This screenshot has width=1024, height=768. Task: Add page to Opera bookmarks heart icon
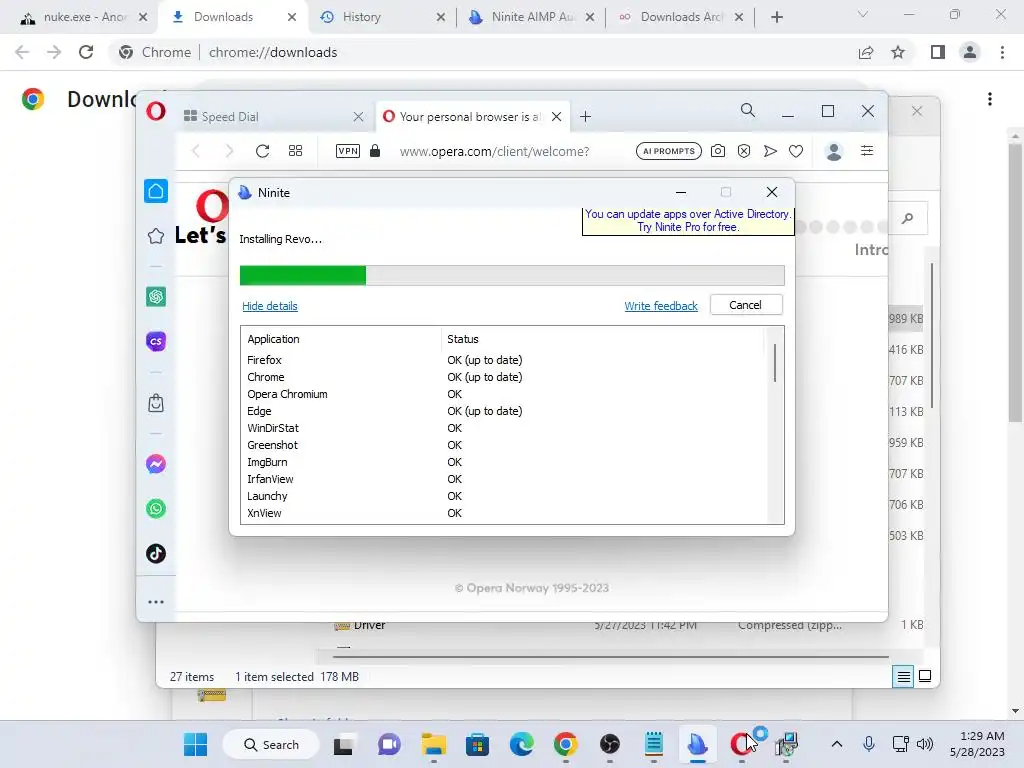pos(795,152)
